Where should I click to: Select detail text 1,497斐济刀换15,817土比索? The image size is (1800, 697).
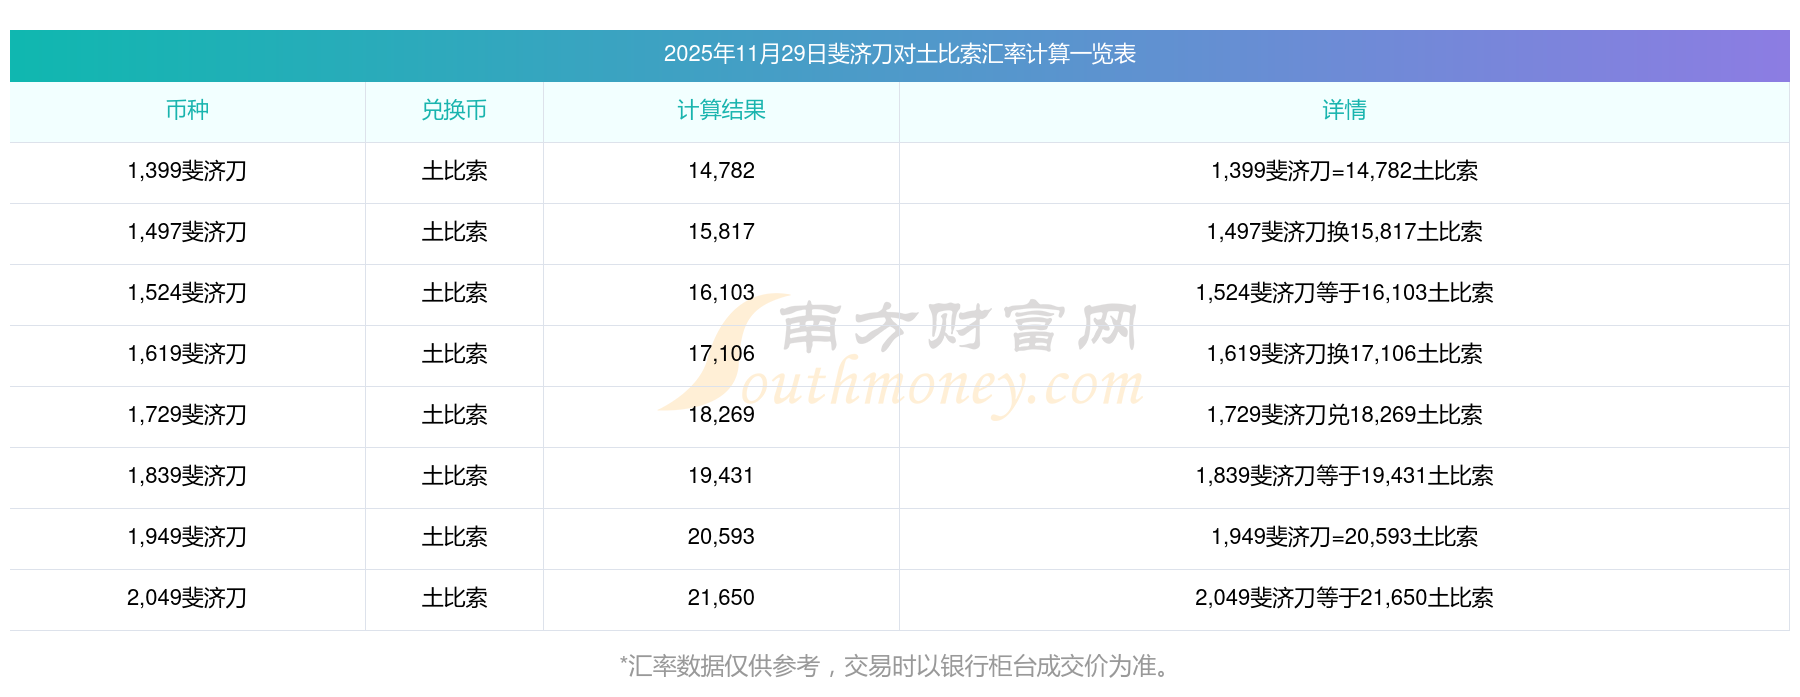pos(1344,232)
